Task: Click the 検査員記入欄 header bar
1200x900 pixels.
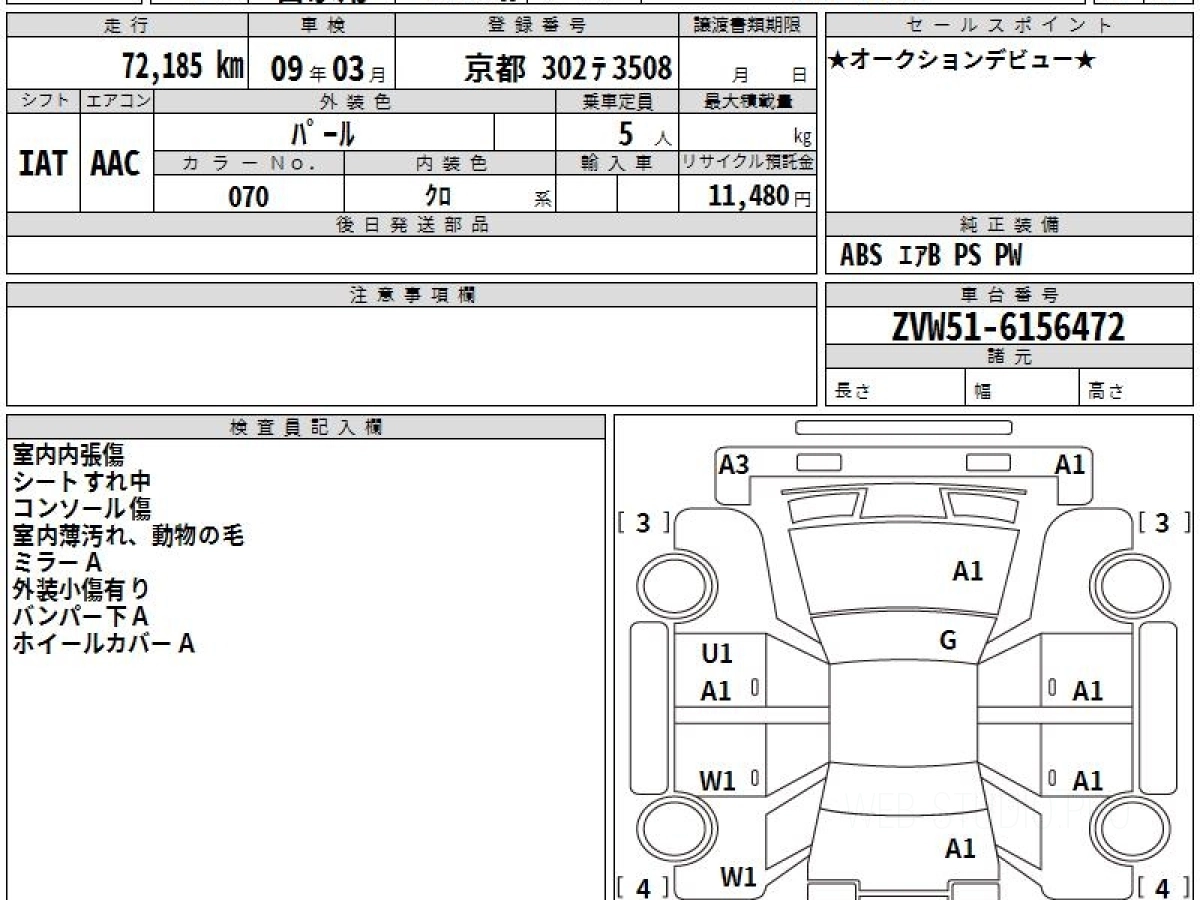Action: point(306,427)
